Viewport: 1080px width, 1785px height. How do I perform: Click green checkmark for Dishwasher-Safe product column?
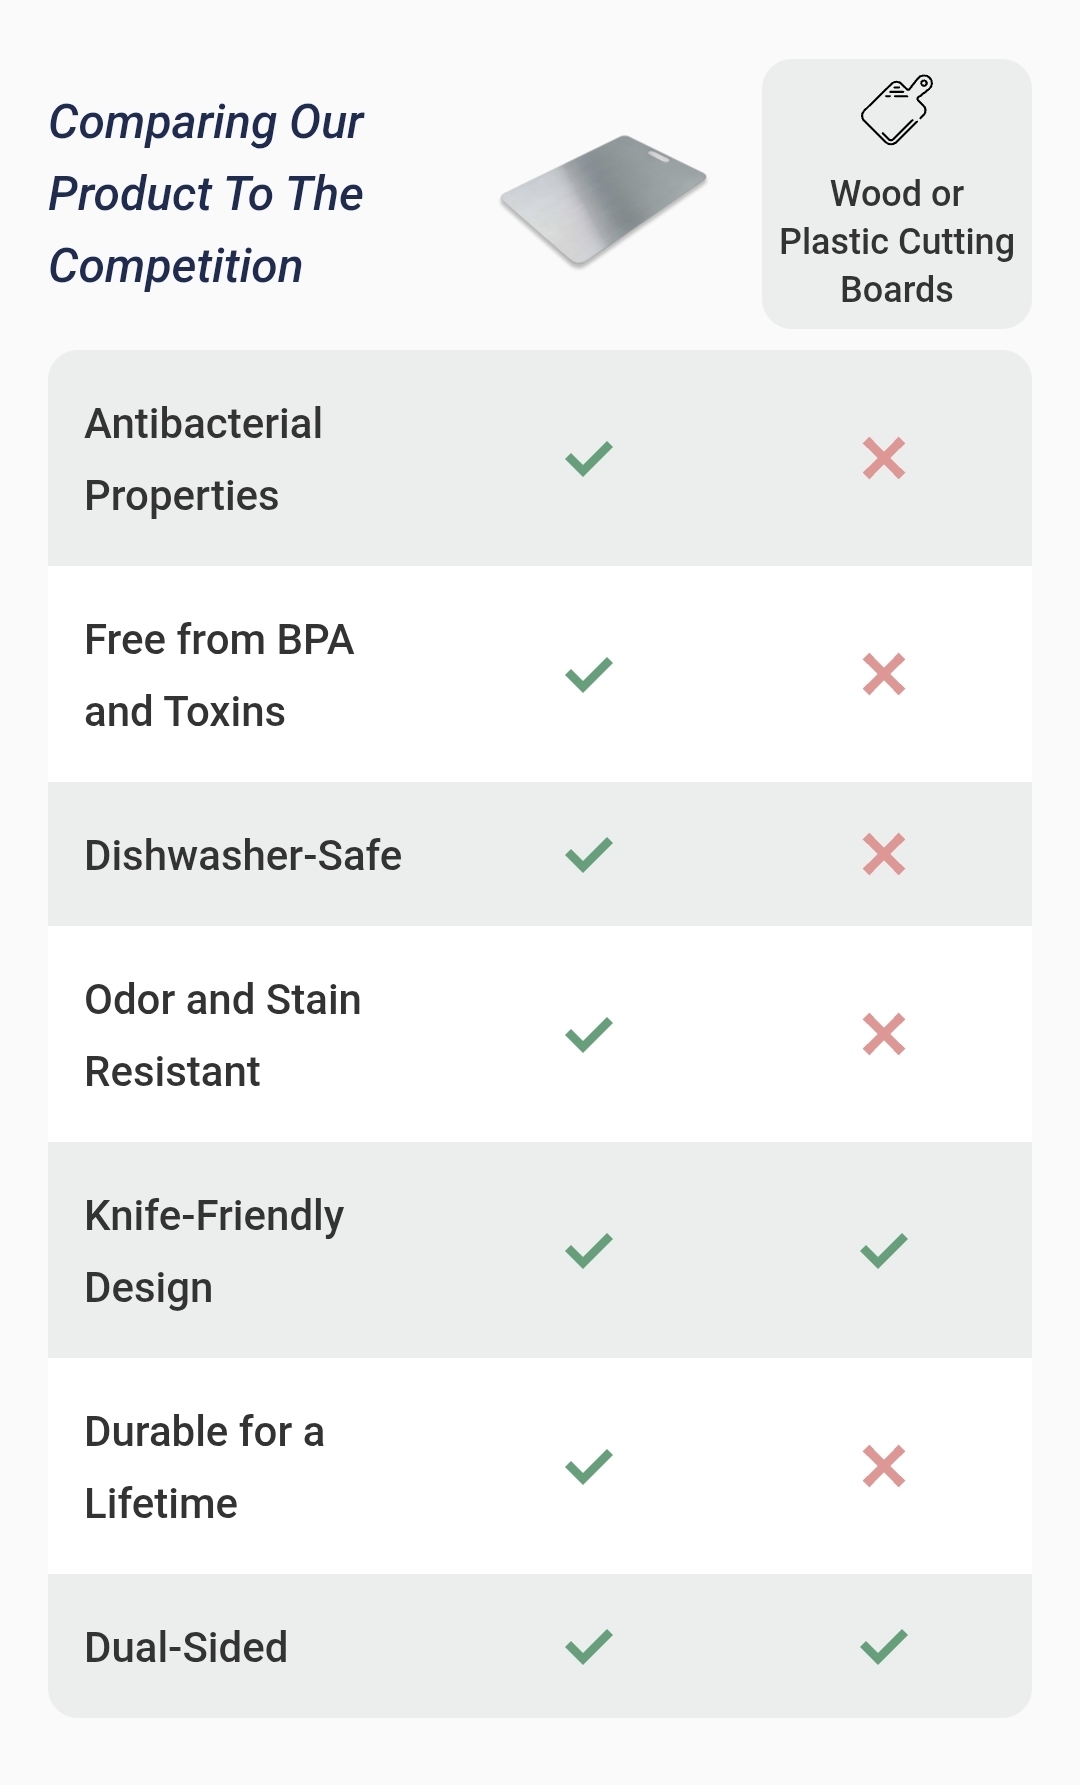coord(589,854)
